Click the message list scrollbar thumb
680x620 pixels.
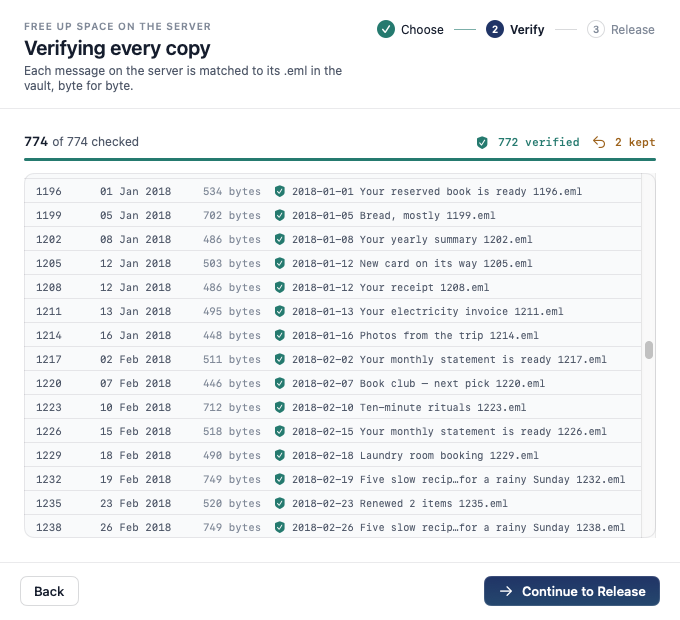pyautogui.click(x=649, y=350)
